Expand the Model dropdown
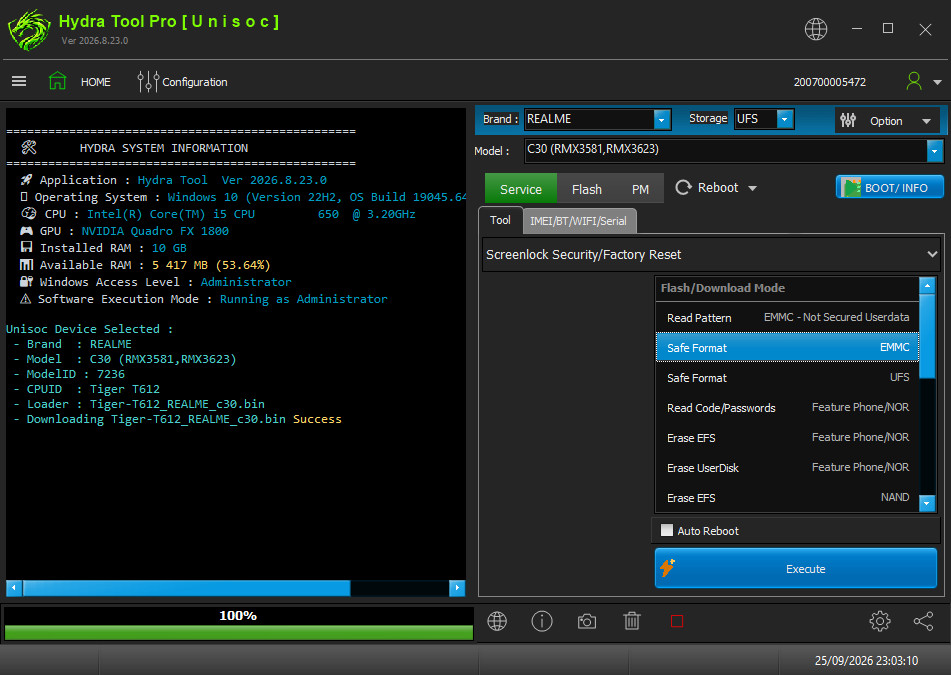Image resolution: width=951 pixels, height=675 pixels. point(935,150)
